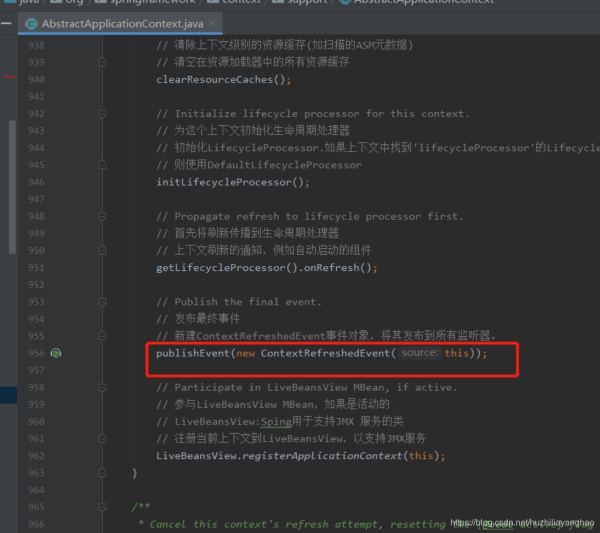Click the 'this' argument on line 962
Image resolution: width=600 pixels, height=533 pixels.
pos(421,456)
